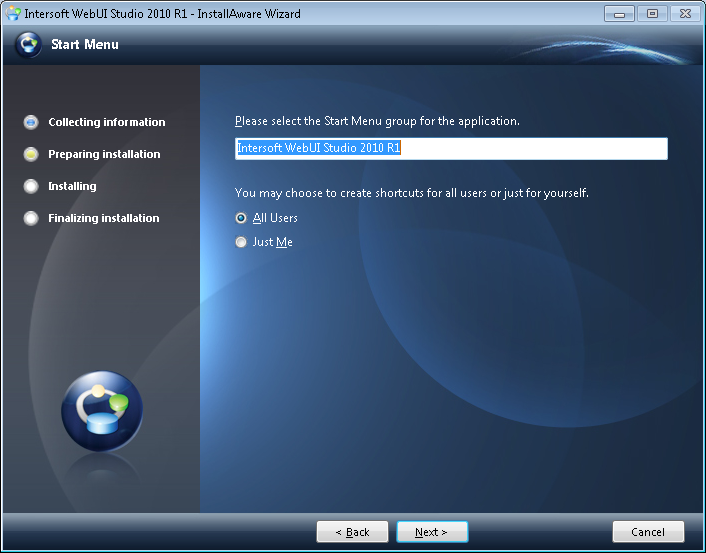Click the Start Menu group name field
This screenshot has width=706, height=553.
coord(450,149)
